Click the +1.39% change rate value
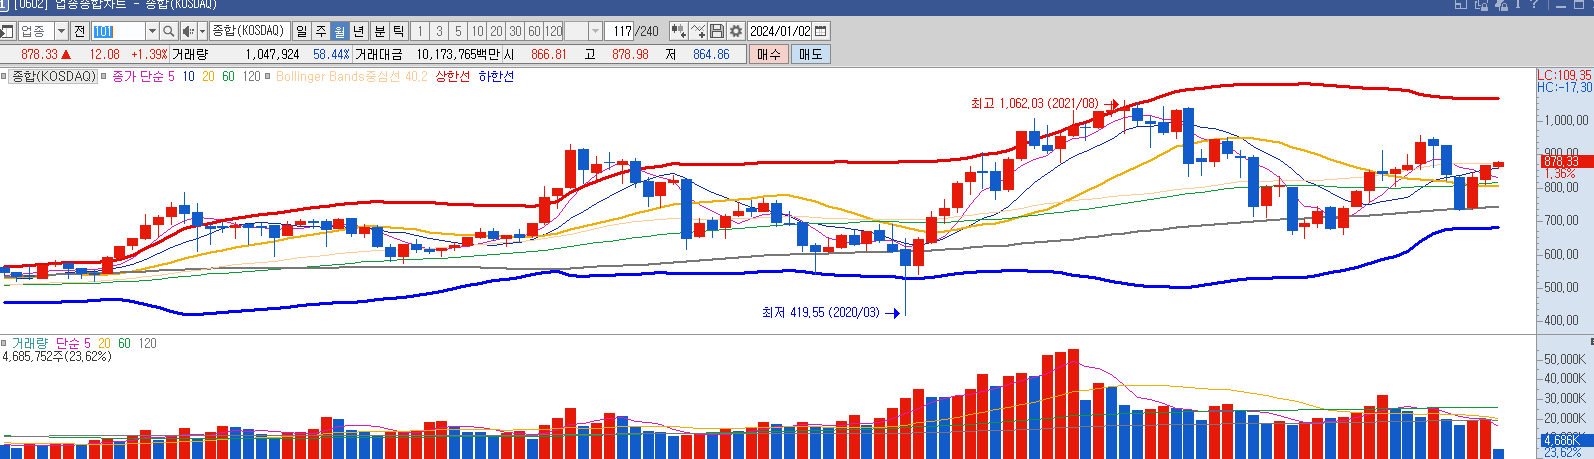Image resolution: width=1594 pixels, height=459 pixels. point(149,54)
